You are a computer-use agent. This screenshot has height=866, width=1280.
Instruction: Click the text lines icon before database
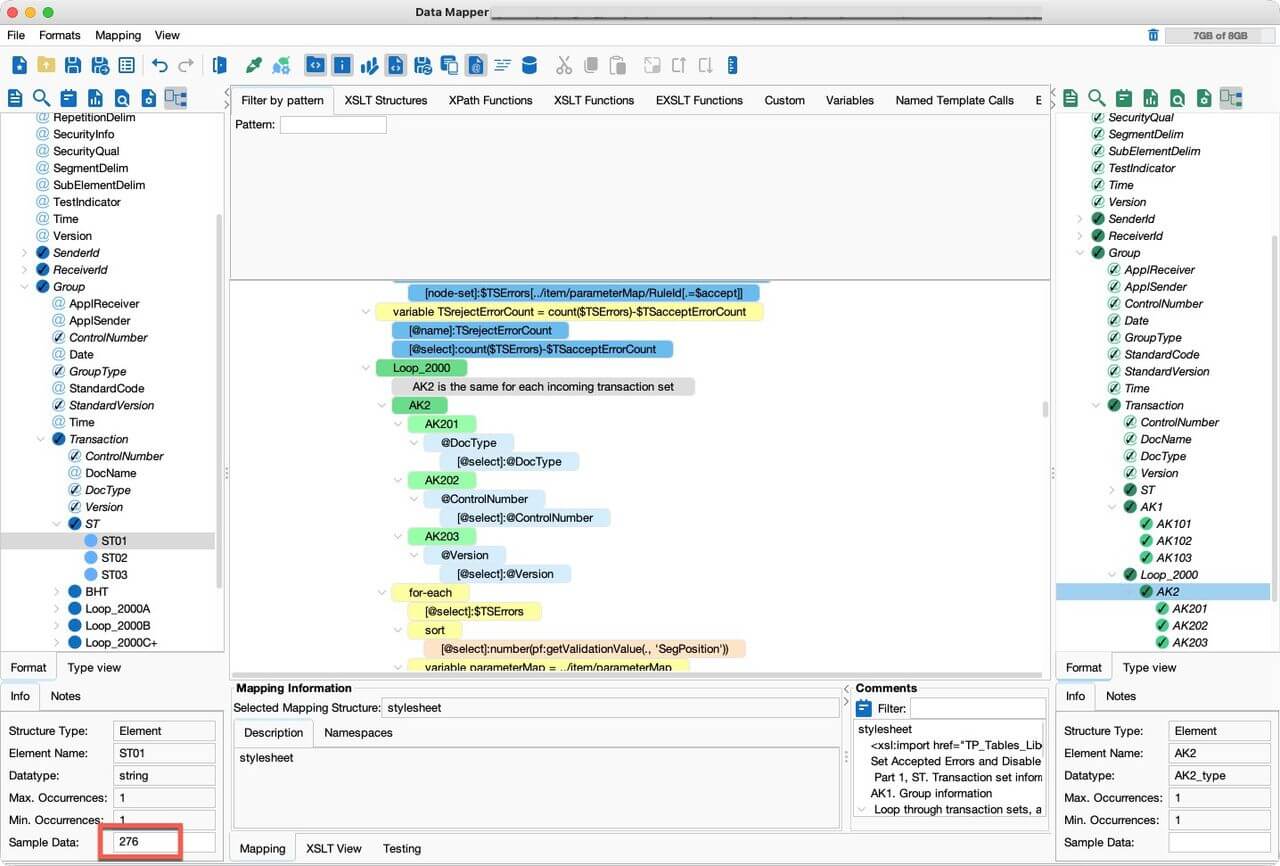502,66
